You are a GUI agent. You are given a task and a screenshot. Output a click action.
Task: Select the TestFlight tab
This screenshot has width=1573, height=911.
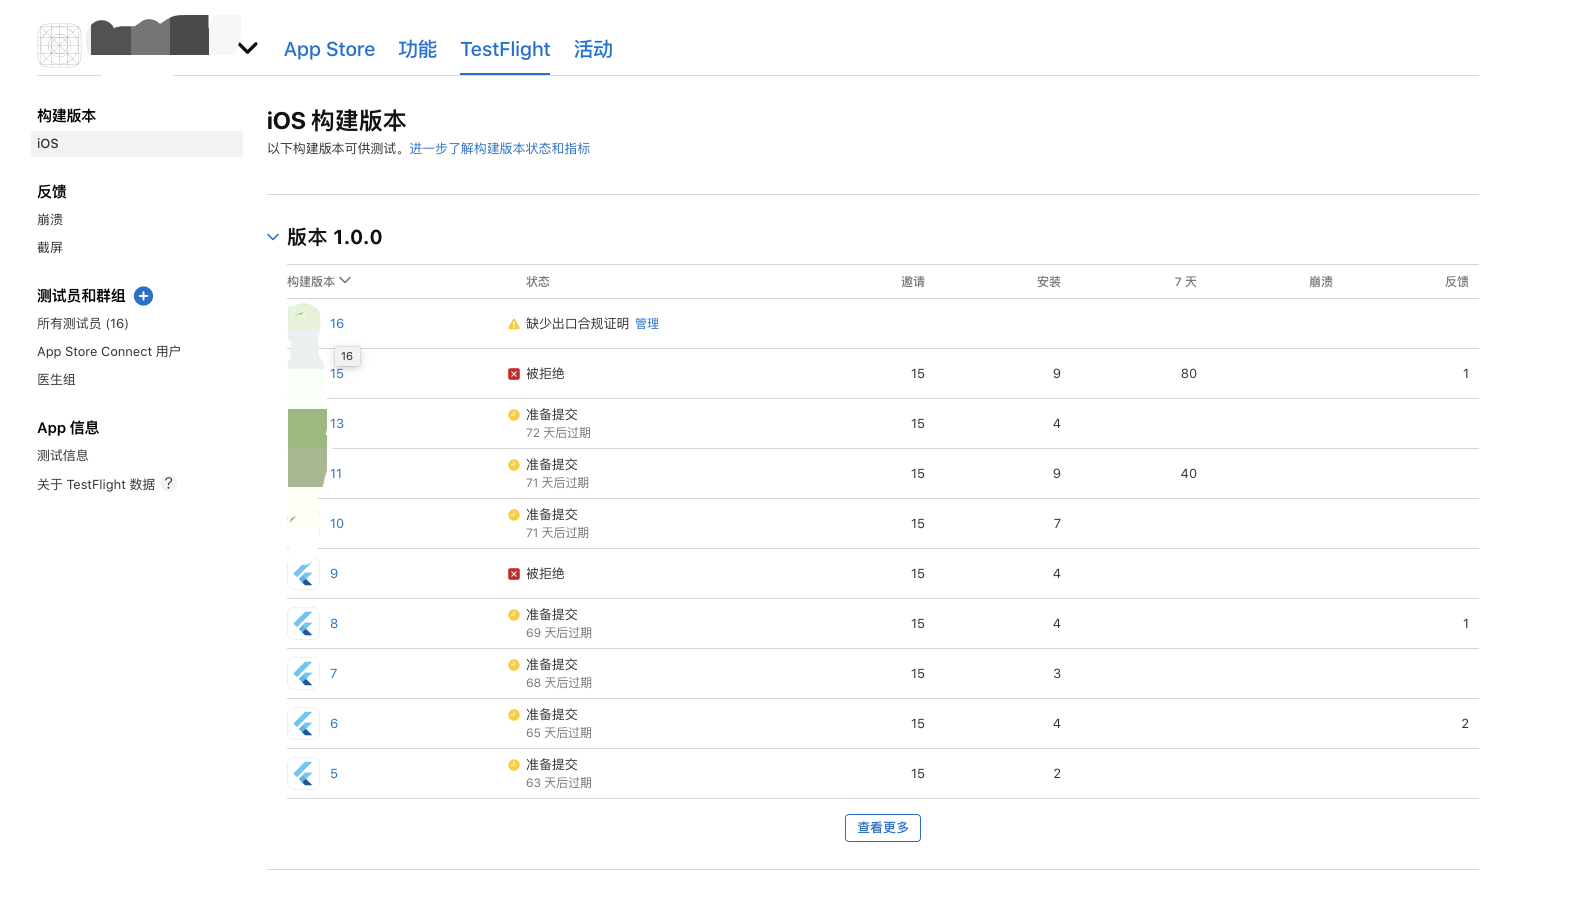(x=505, y=49)
